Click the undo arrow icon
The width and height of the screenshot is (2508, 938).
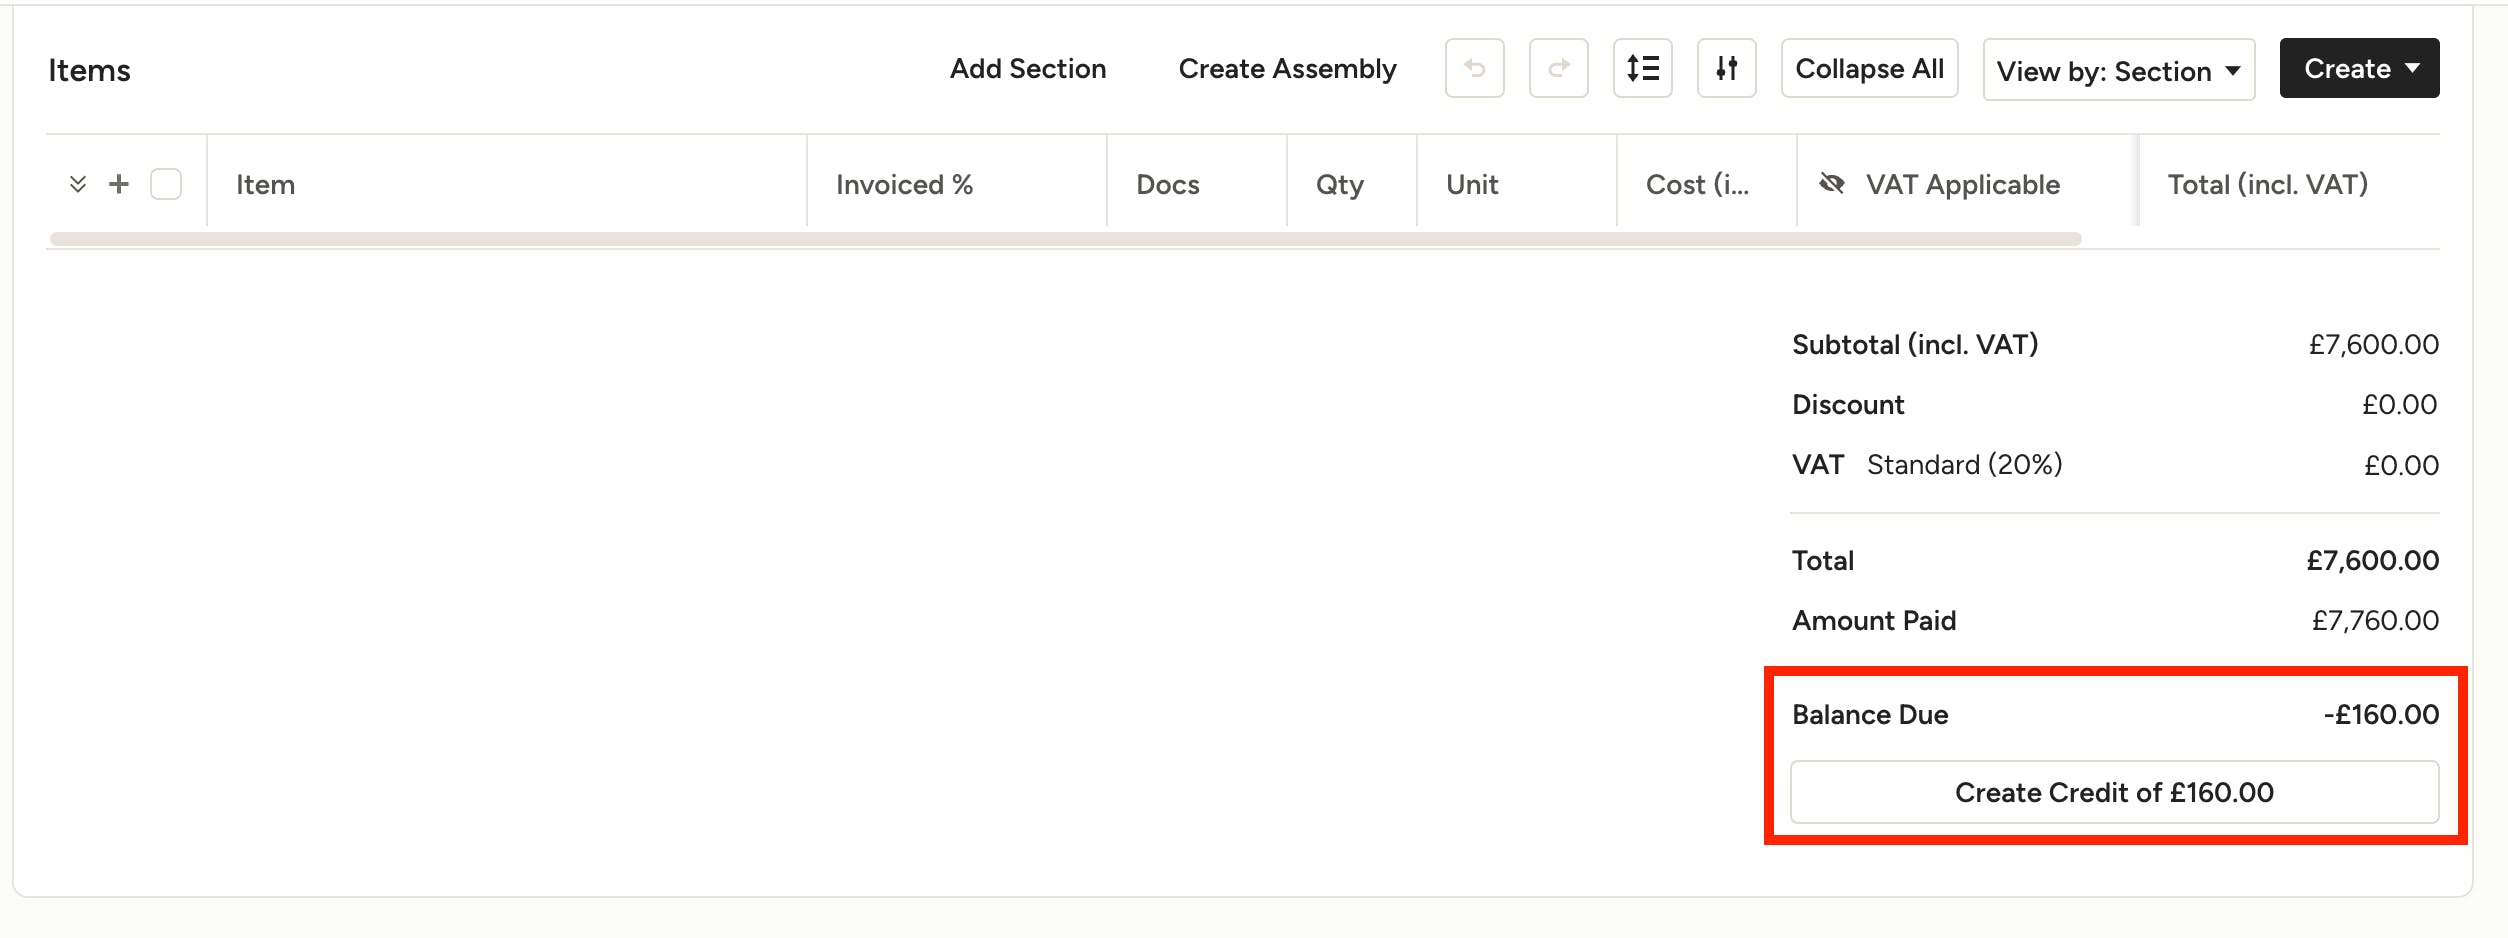point(1474,68)
